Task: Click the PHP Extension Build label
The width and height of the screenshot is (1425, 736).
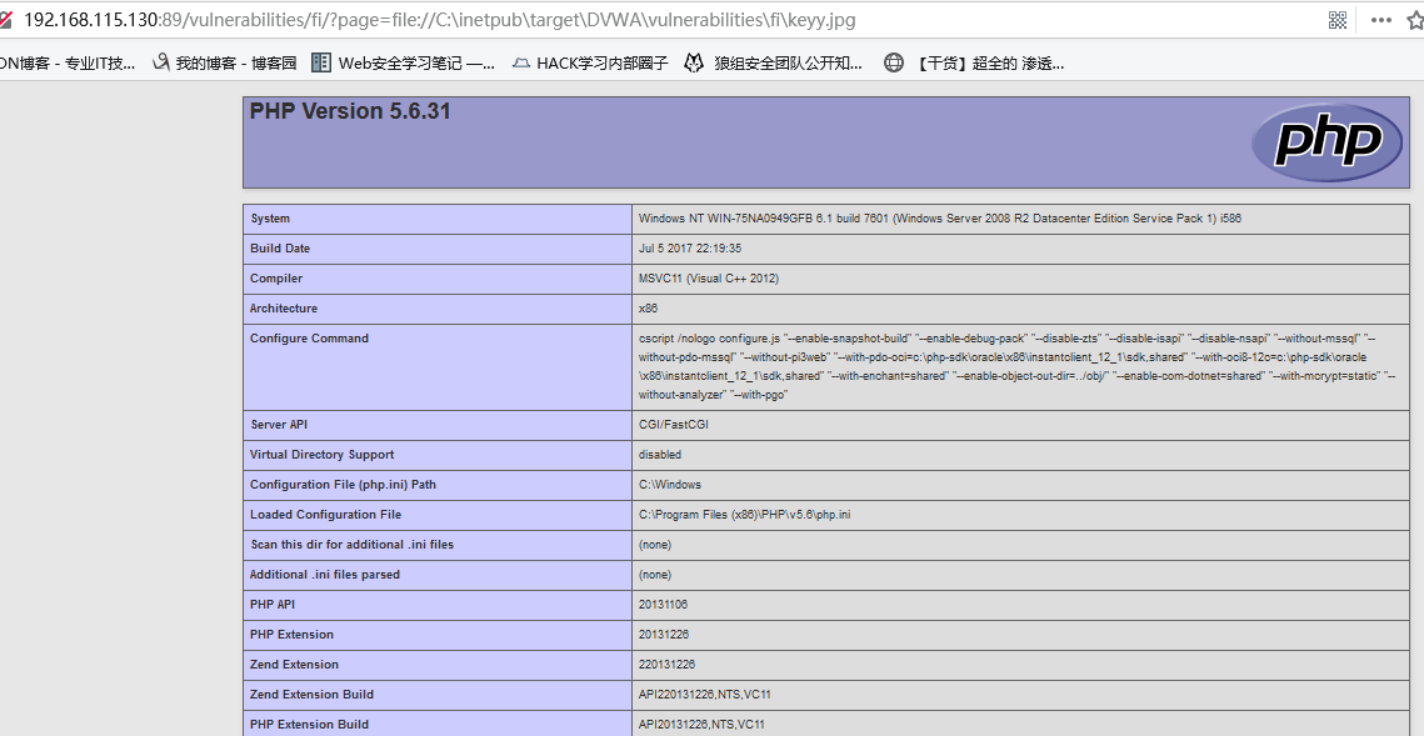Action: [x=309, y=724]
